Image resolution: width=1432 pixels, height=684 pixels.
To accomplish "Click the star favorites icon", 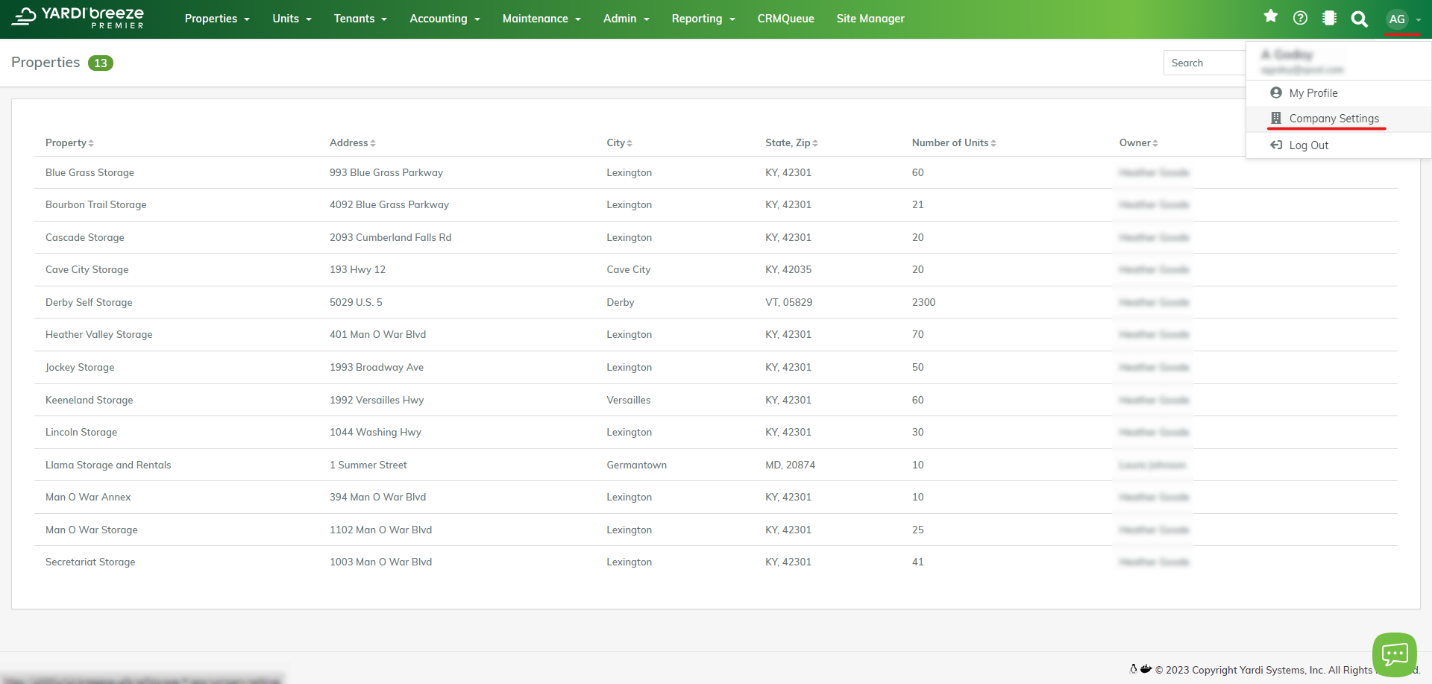I will click(x=1271, y=17).
